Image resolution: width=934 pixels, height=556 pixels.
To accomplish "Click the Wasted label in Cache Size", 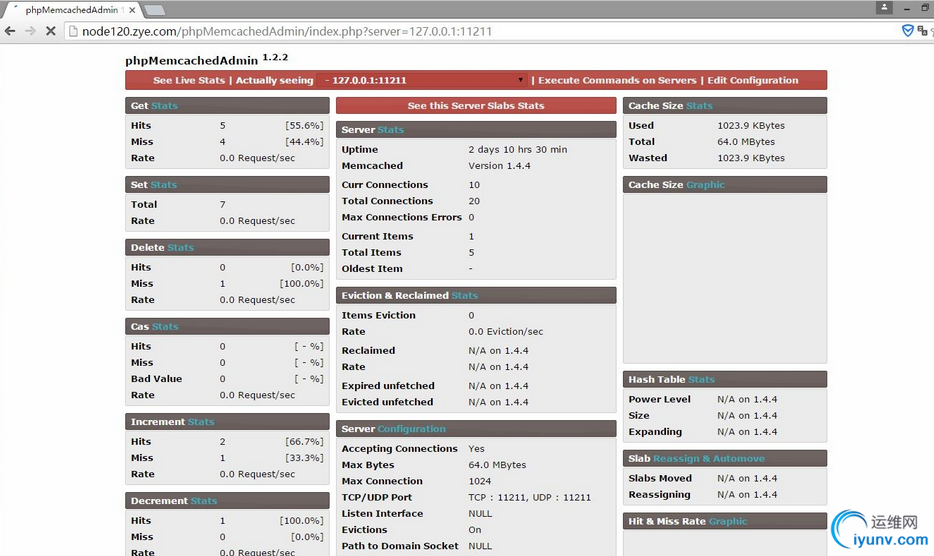I will 647,158.
